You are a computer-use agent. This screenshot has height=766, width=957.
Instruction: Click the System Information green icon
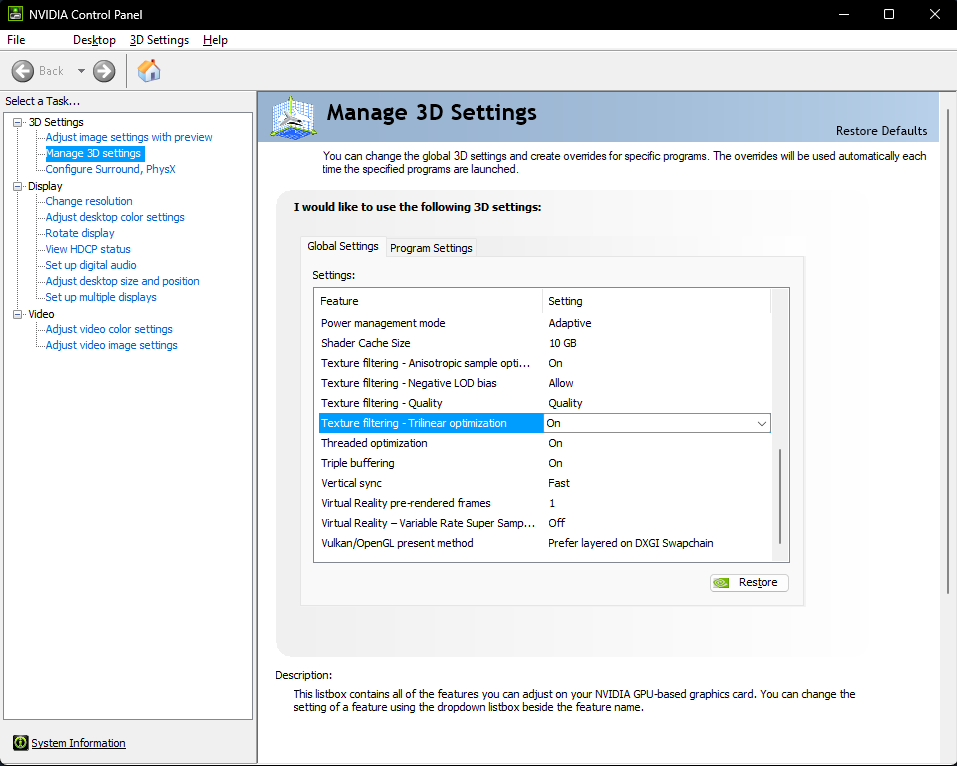21,742
